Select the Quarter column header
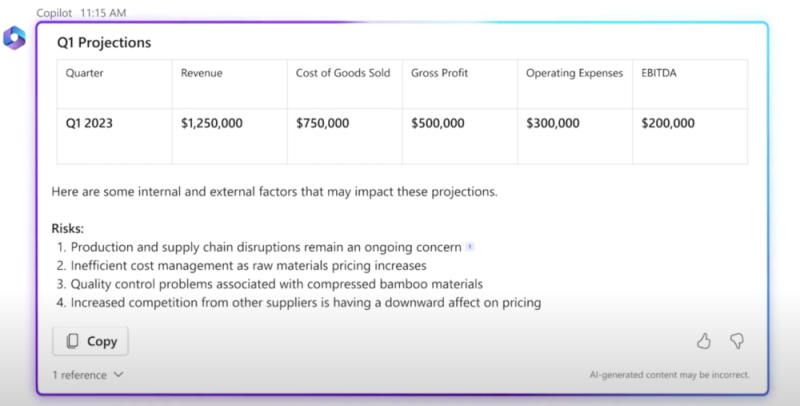800x406 pixels. (x=85, y=73)
